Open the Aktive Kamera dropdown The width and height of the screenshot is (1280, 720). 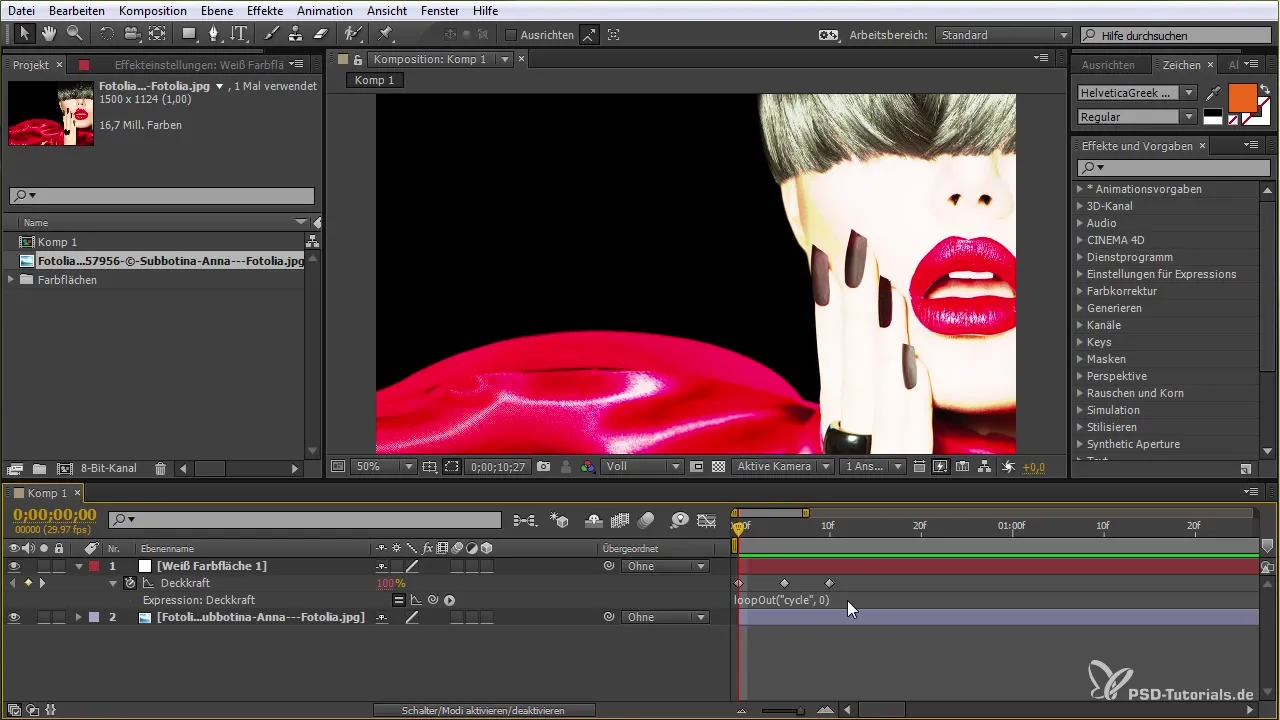(x=783, y=466)
